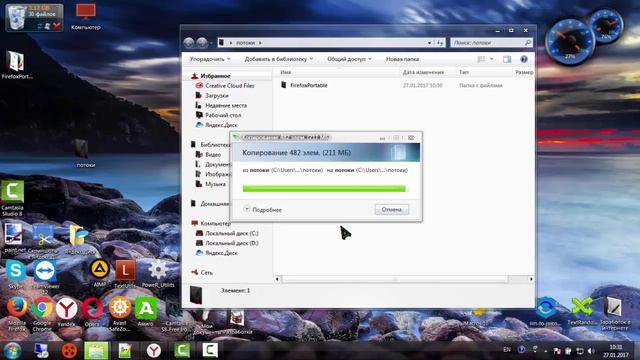Click the horizontal scrollbar left arrow
This screenshot has height=360, width=640.
[x=277, y=279]
